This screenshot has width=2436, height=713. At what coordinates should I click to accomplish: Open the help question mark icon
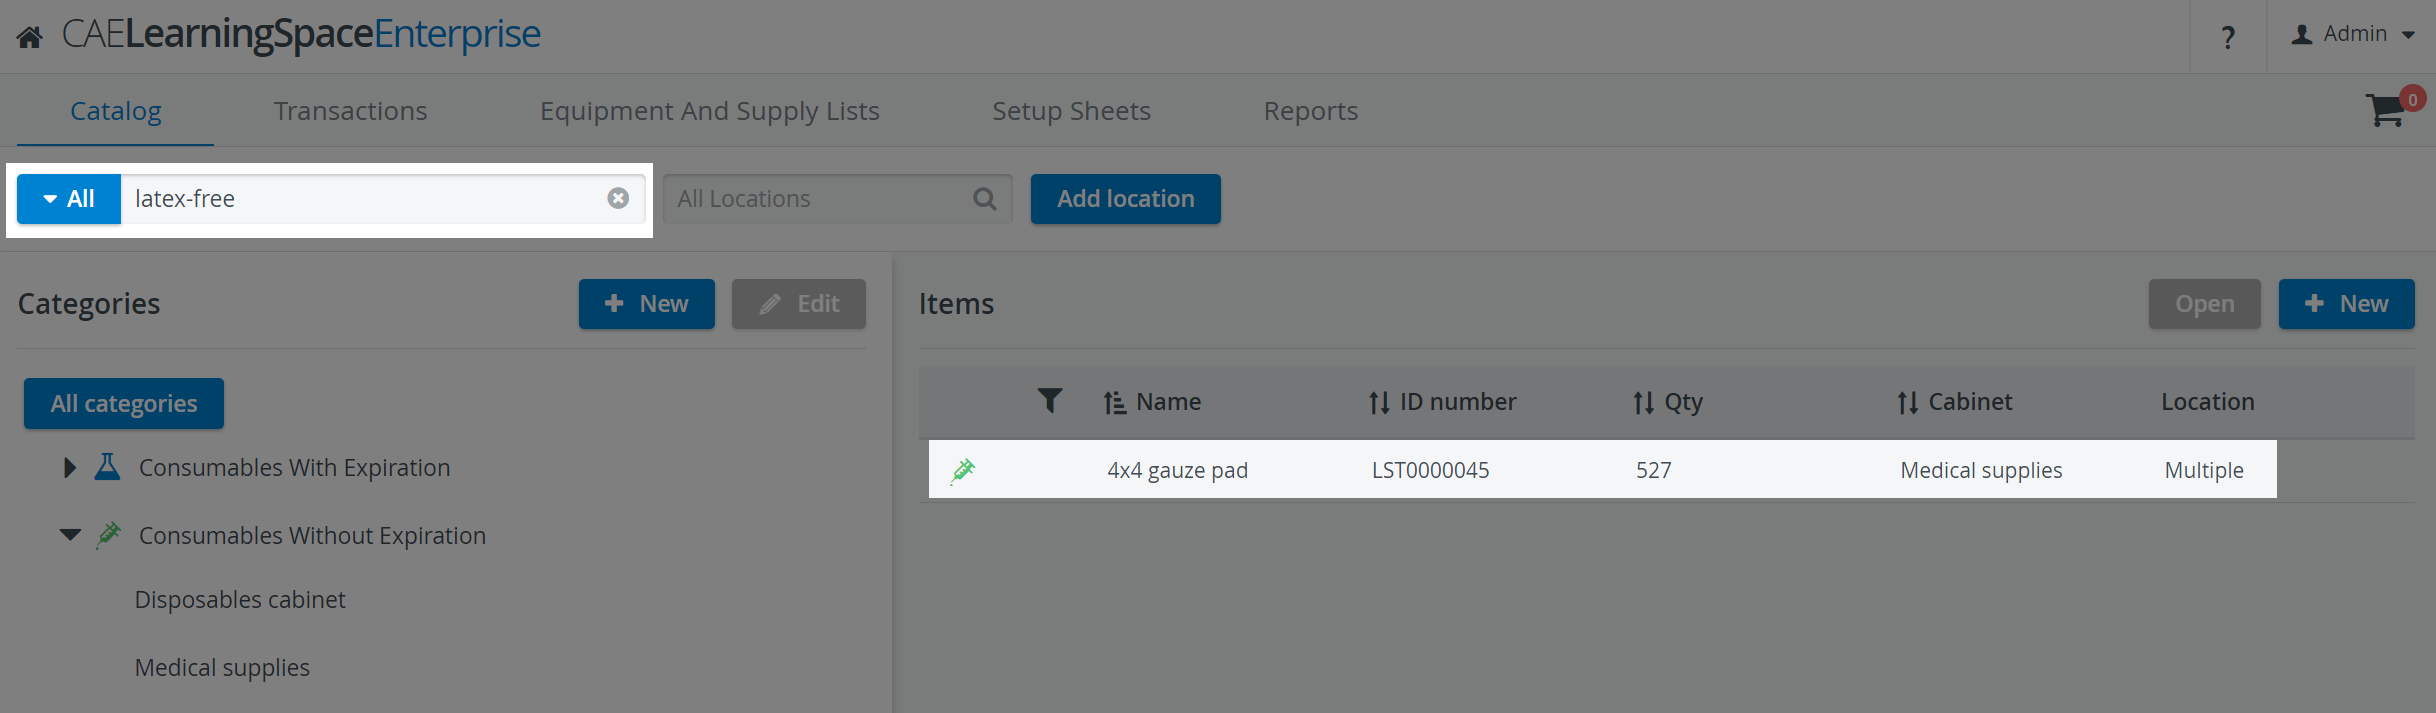2228,37
